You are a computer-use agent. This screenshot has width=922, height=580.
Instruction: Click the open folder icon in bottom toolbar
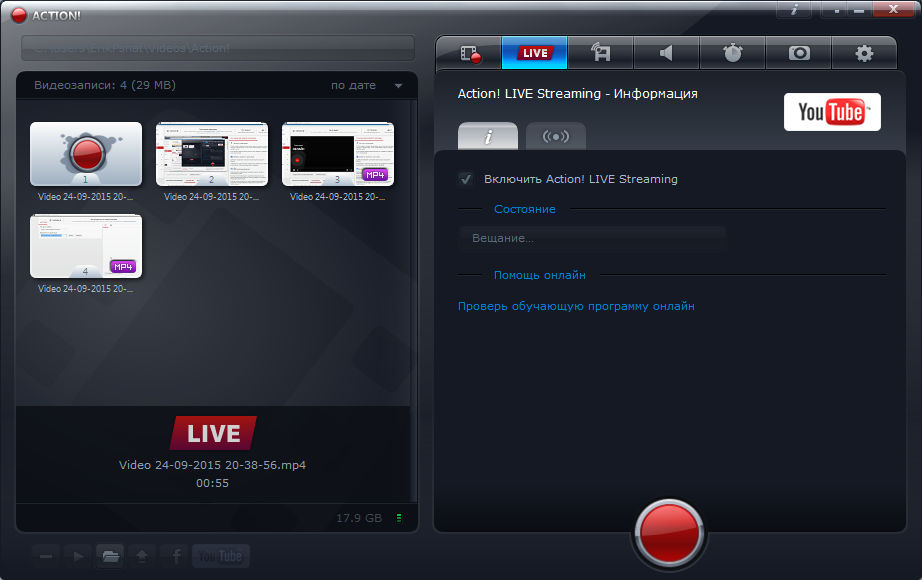(x=110, y=556)
